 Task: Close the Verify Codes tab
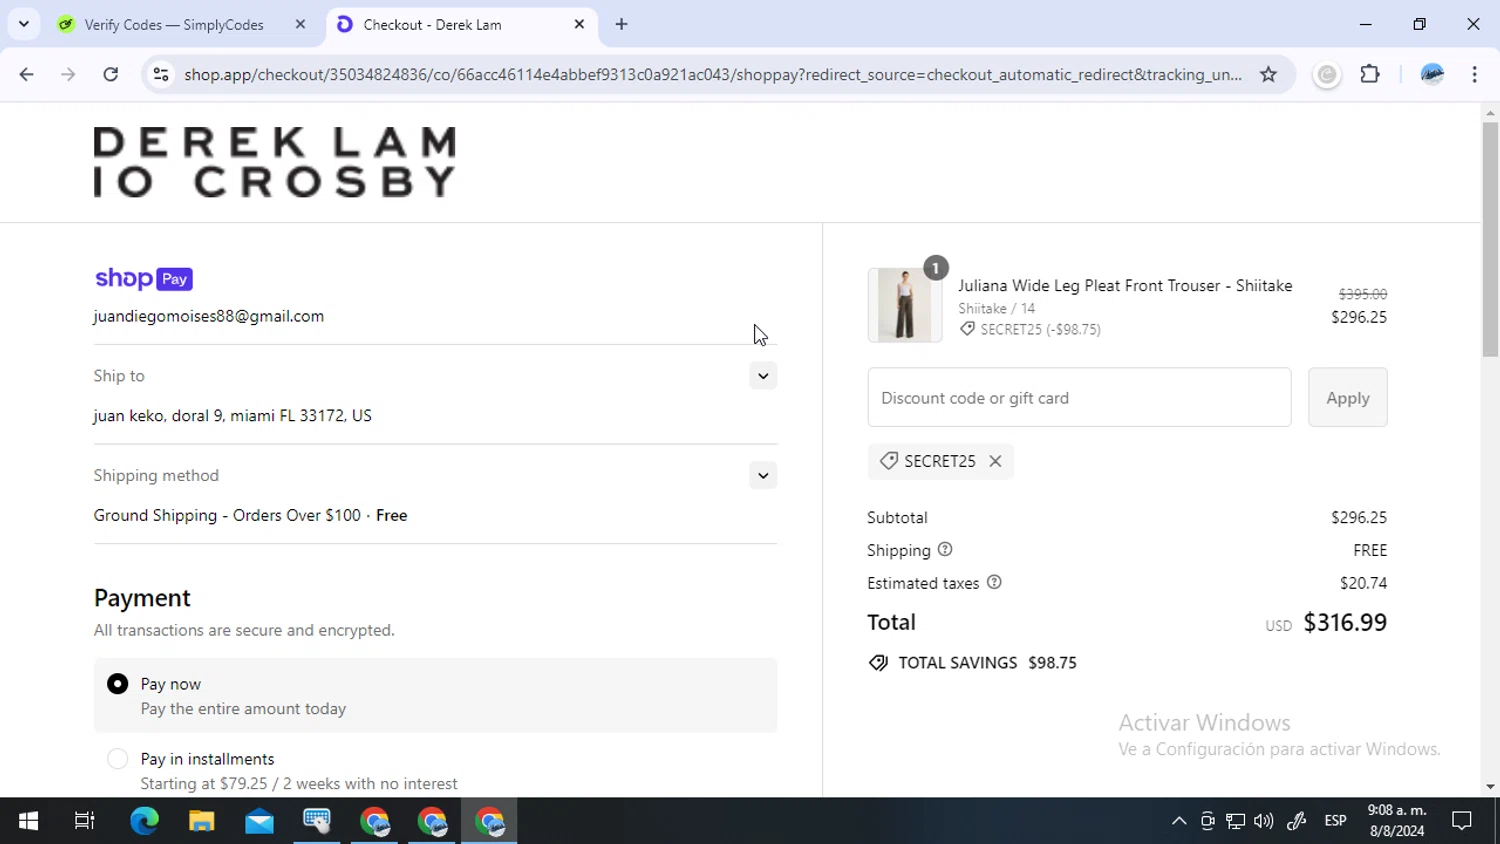pyautogui.click(x=300, y=24)
